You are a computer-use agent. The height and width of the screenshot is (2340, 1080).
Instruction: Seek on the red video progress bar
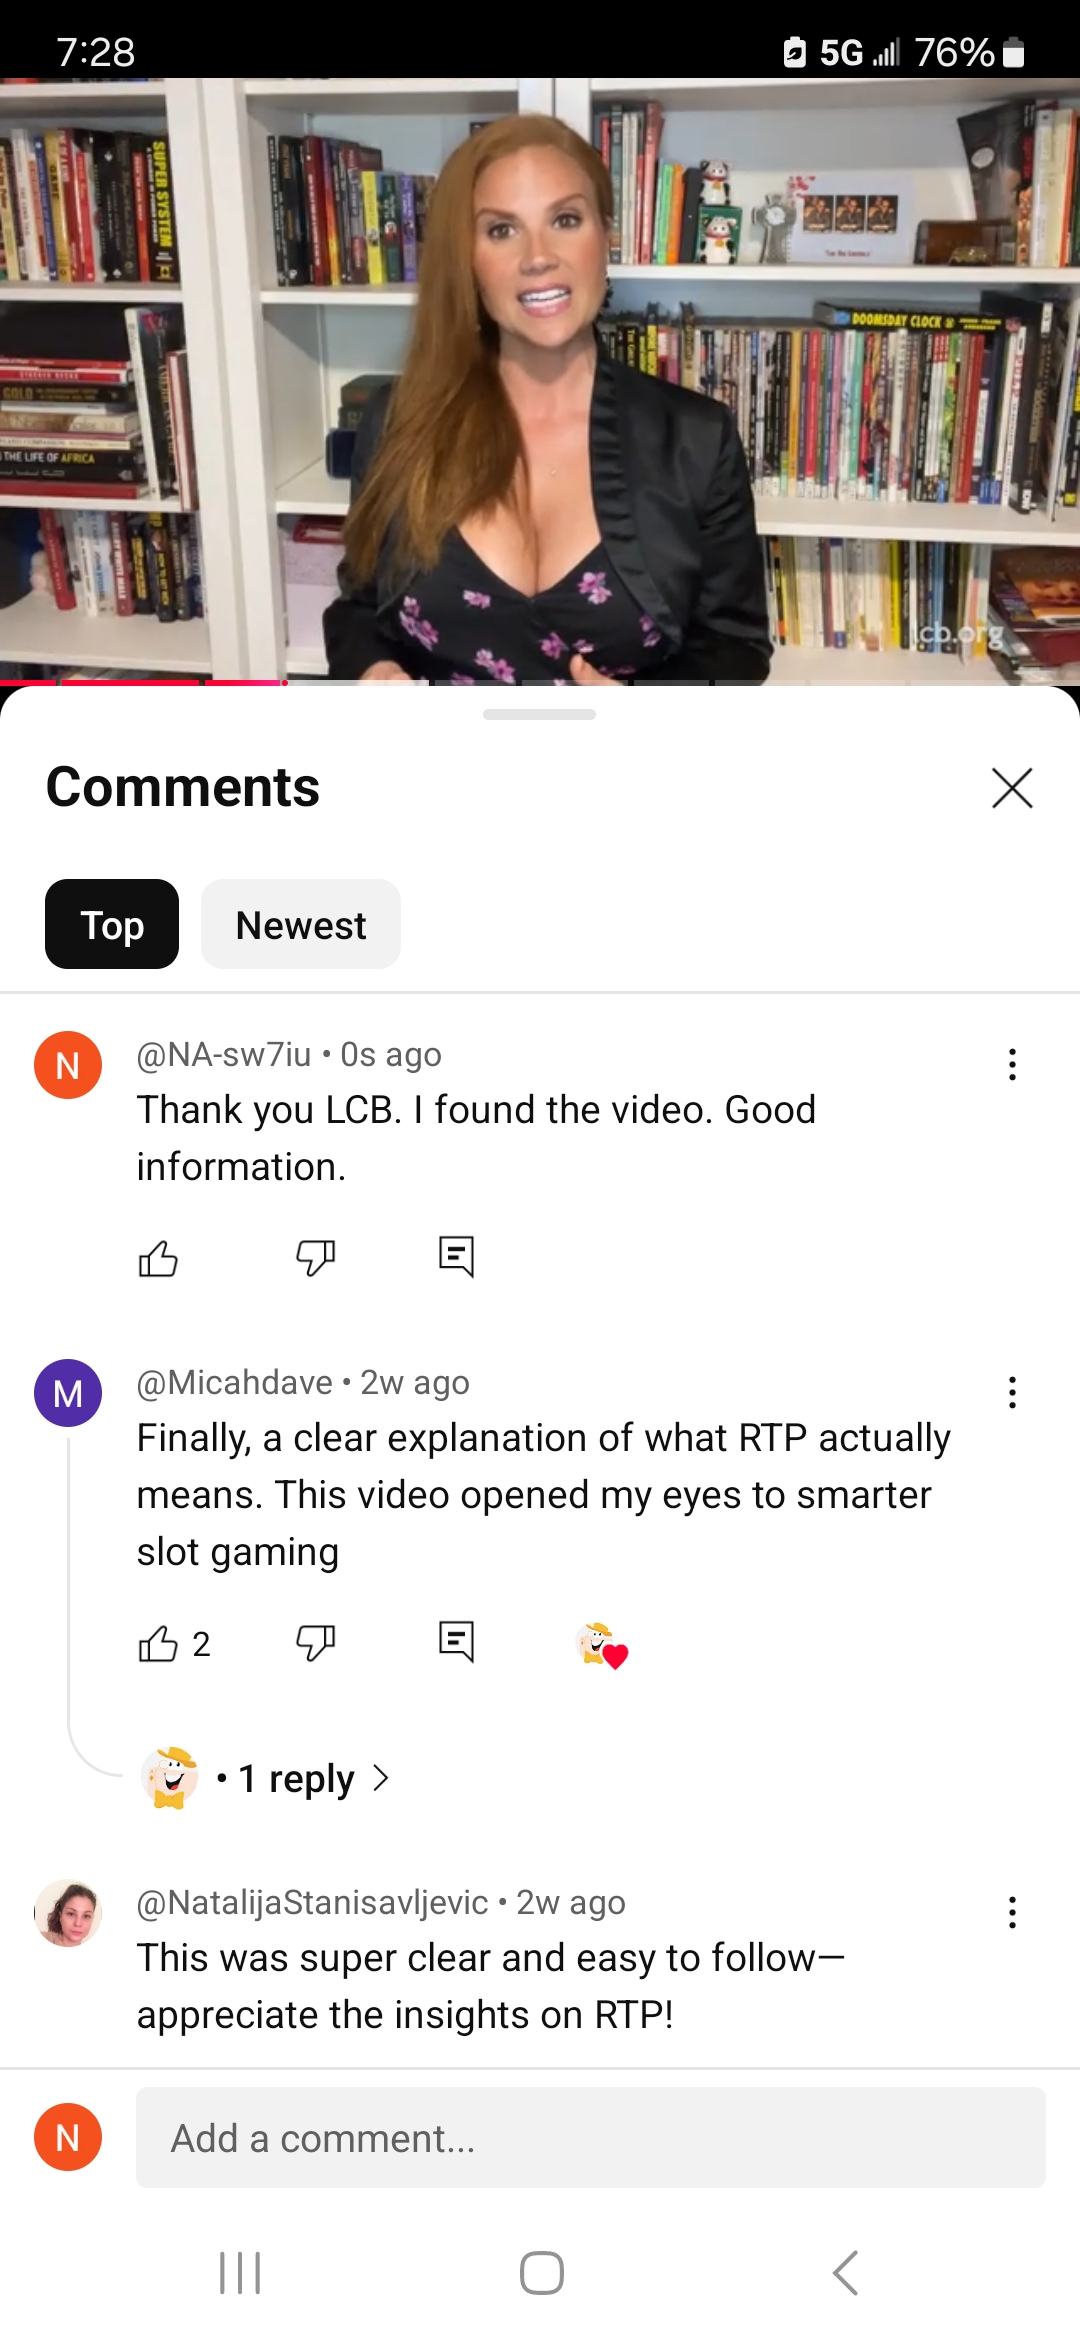click(x=540, y=683)
